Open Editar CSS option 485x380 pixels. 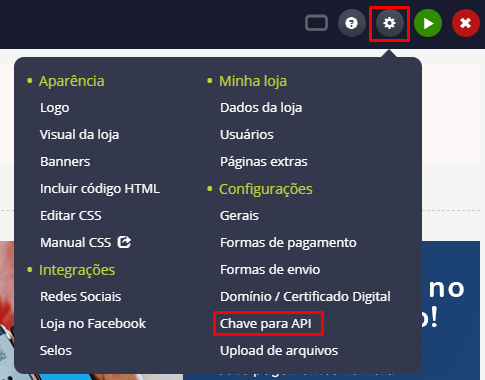point(71,216)
